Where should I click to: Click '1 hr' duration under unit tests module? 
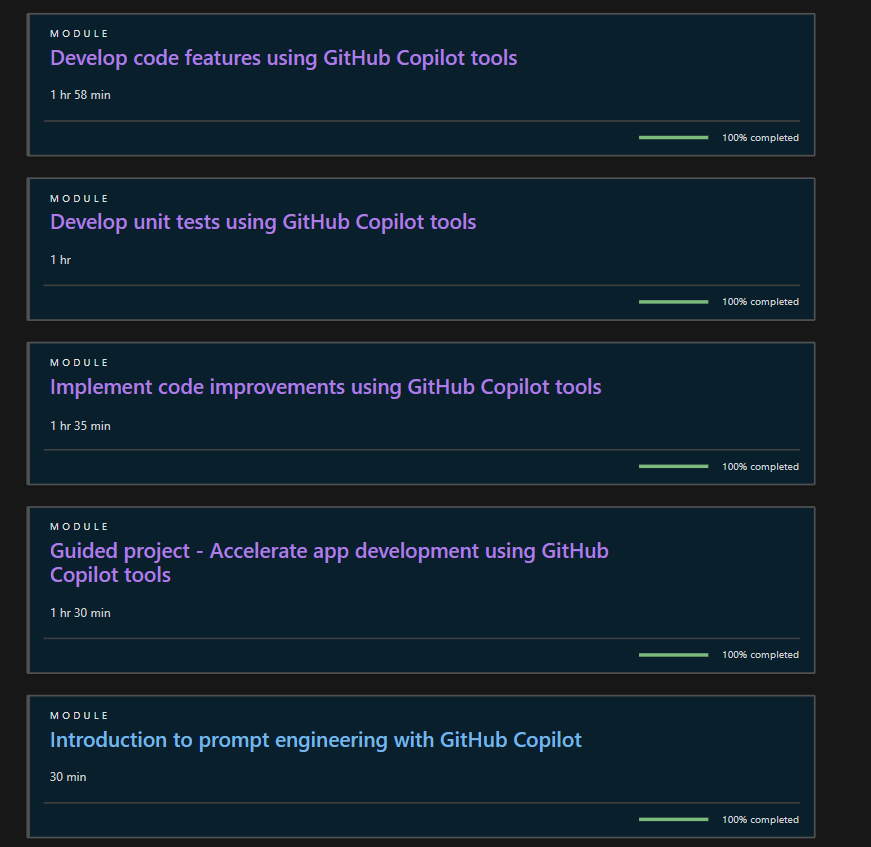tap(61, 260)
